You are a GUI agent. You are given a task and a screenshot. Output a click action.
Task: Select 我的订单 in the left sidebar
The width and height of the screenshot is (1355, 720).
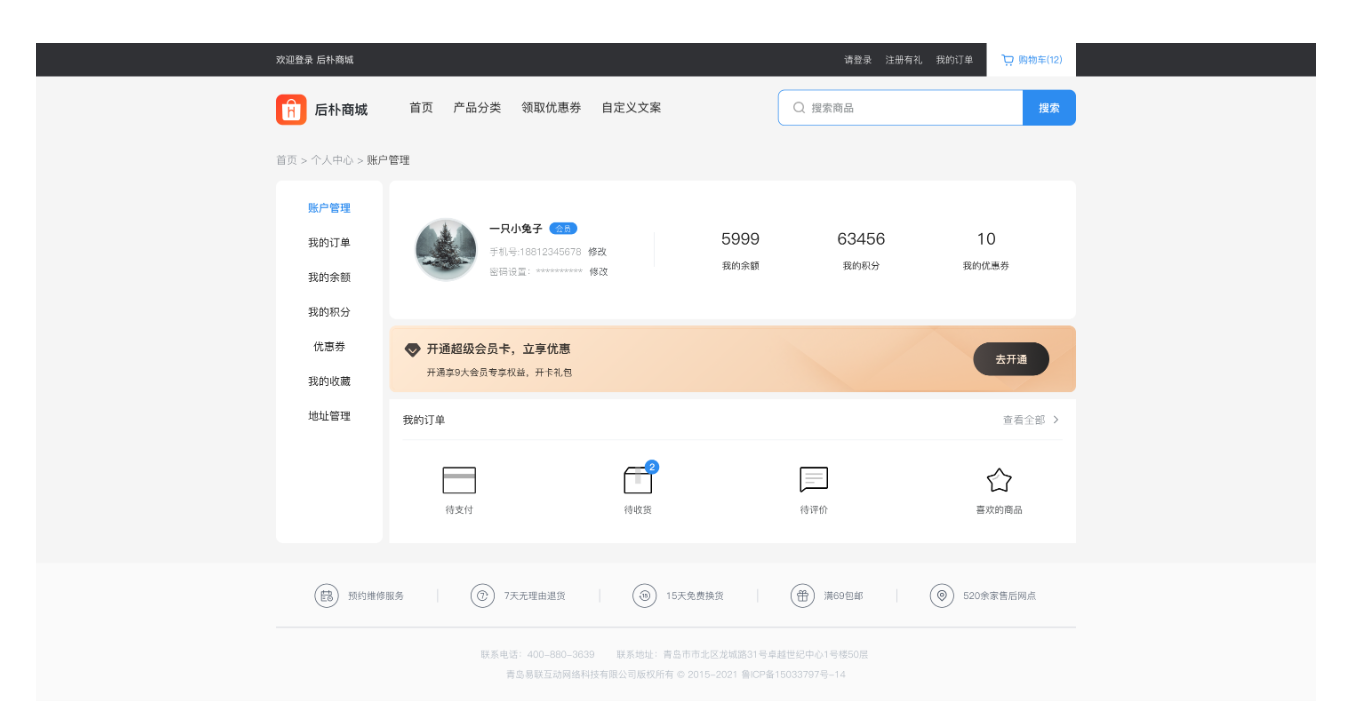coord(329,243)
